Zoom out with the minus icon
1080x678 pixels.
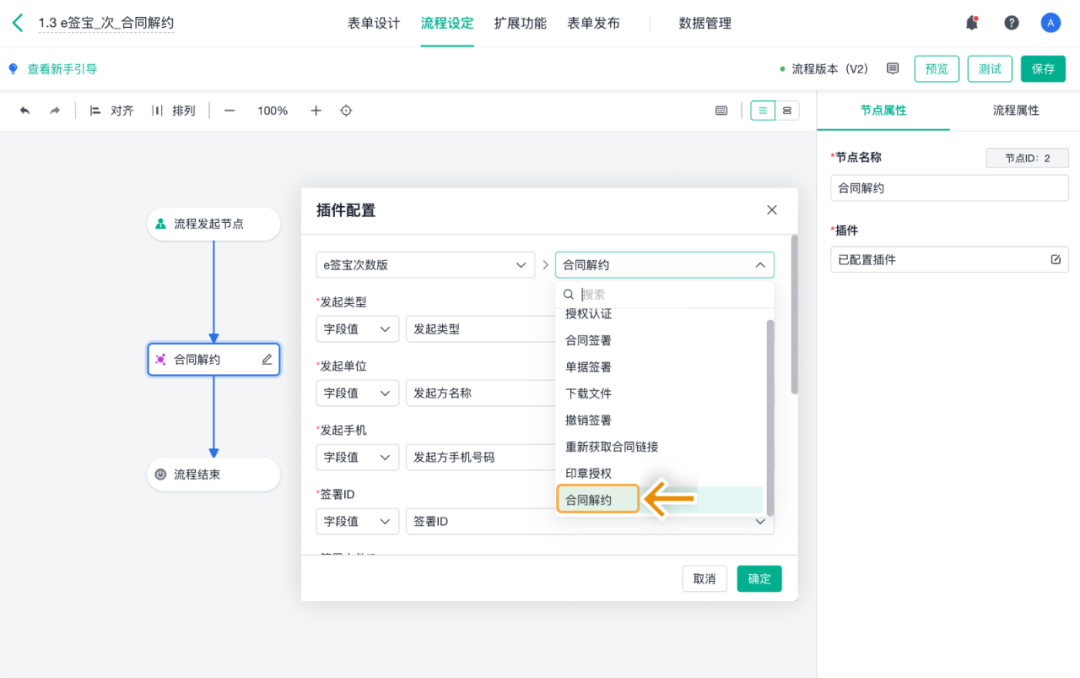(x=229, y=110)
